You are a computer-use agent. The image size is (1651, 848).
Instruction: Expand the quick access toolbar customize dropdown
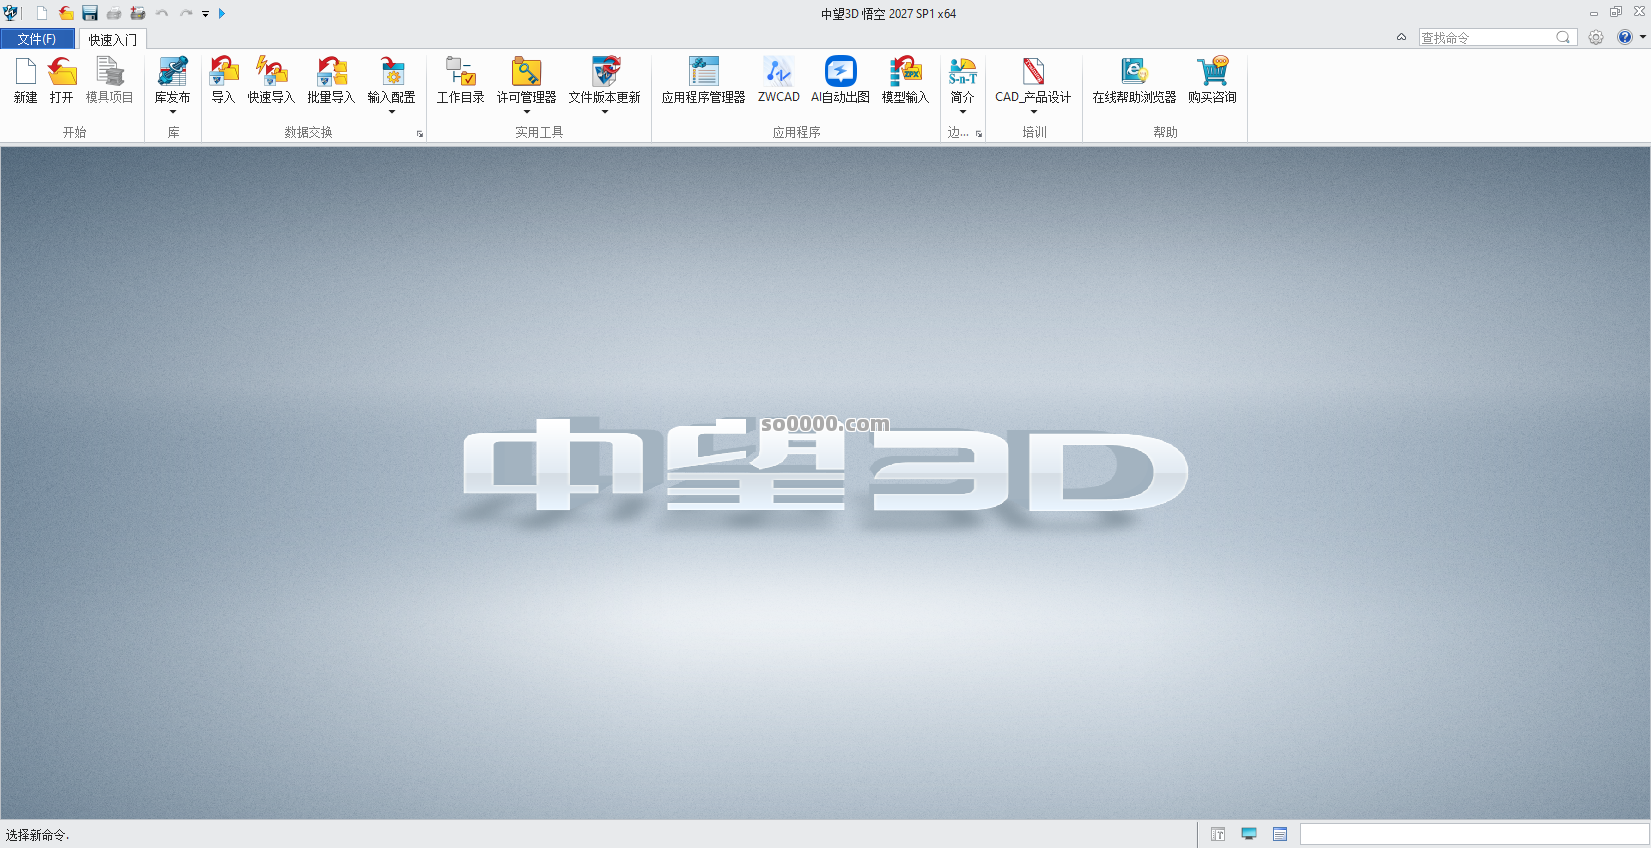pyautogui.click(x=206, y=14)
